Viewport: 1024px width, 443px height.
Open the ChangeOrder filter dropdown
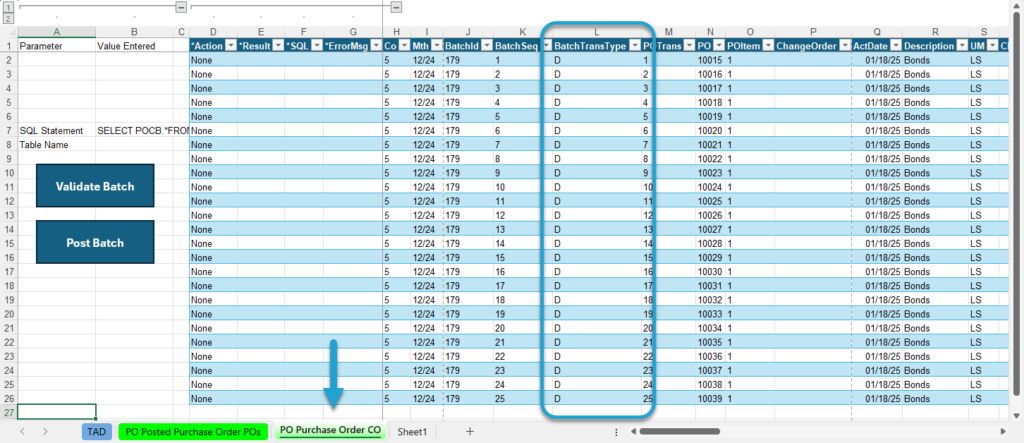pos(844,46)
